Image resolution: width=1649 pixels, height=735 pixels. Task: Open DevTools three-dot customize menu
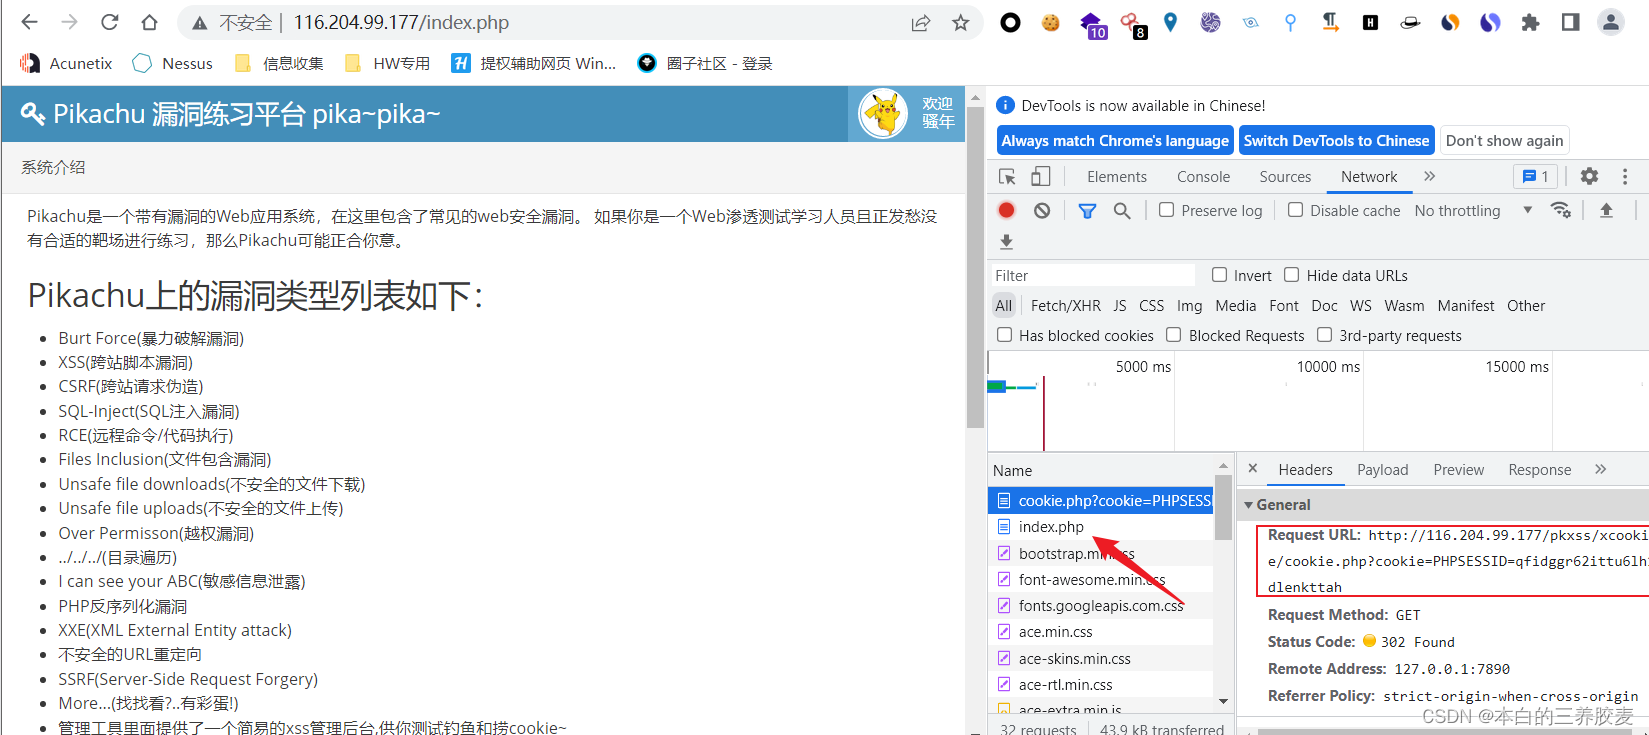pyautogui.click(x=1625, y=176)
